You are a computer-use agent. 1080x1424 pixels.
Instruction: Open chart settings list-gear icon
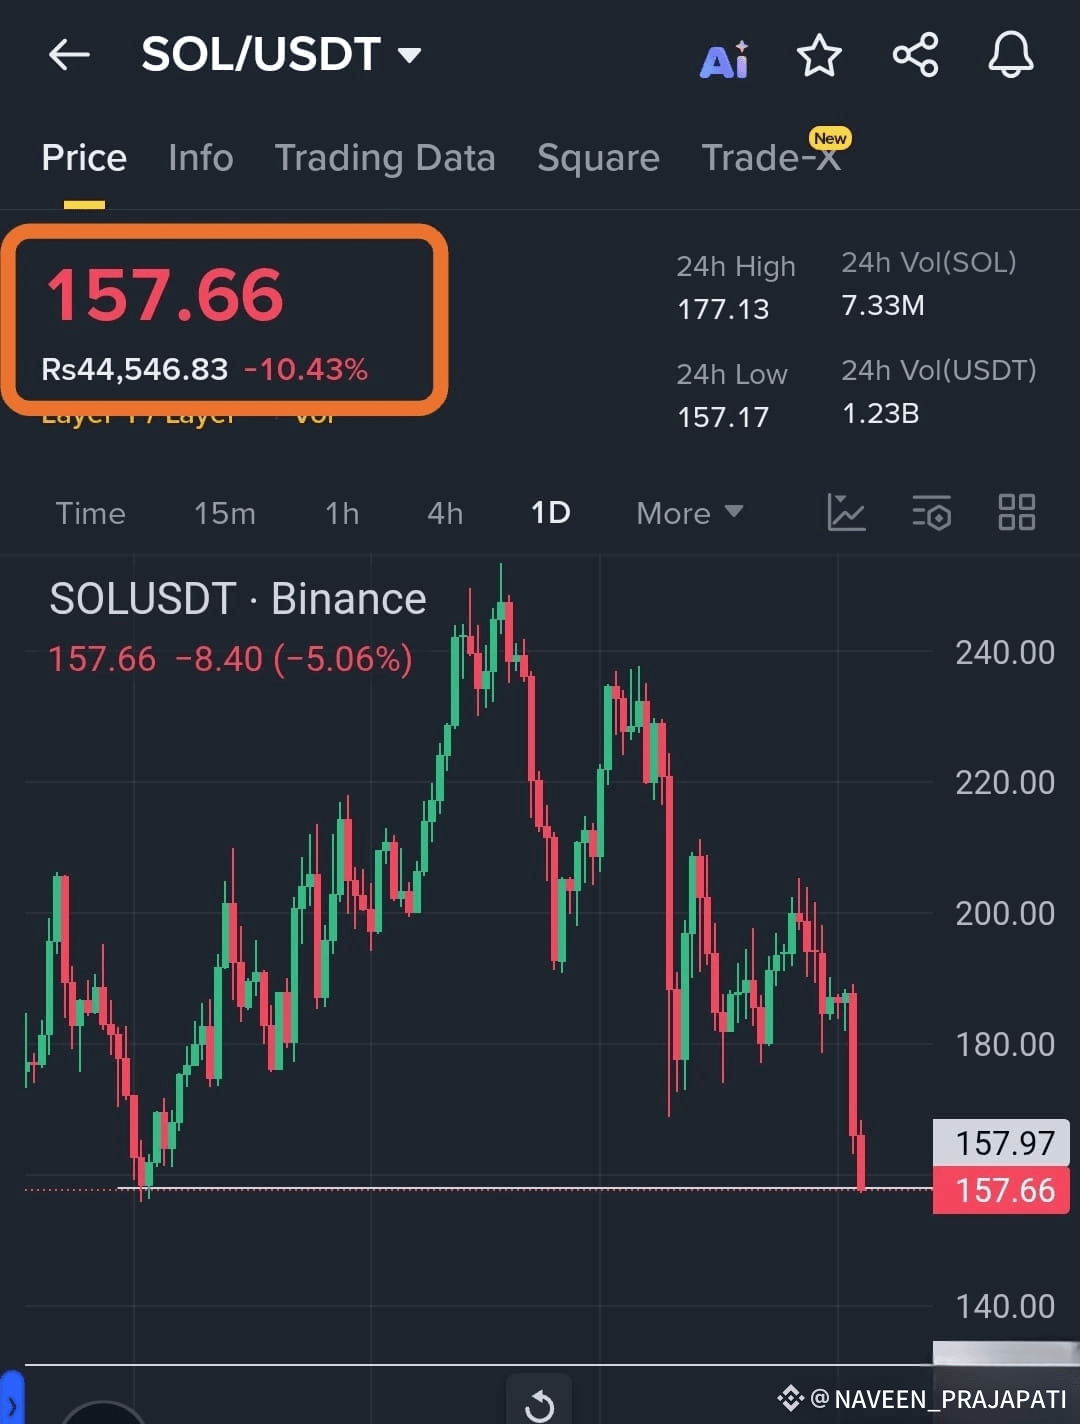[x=931, y=512]
